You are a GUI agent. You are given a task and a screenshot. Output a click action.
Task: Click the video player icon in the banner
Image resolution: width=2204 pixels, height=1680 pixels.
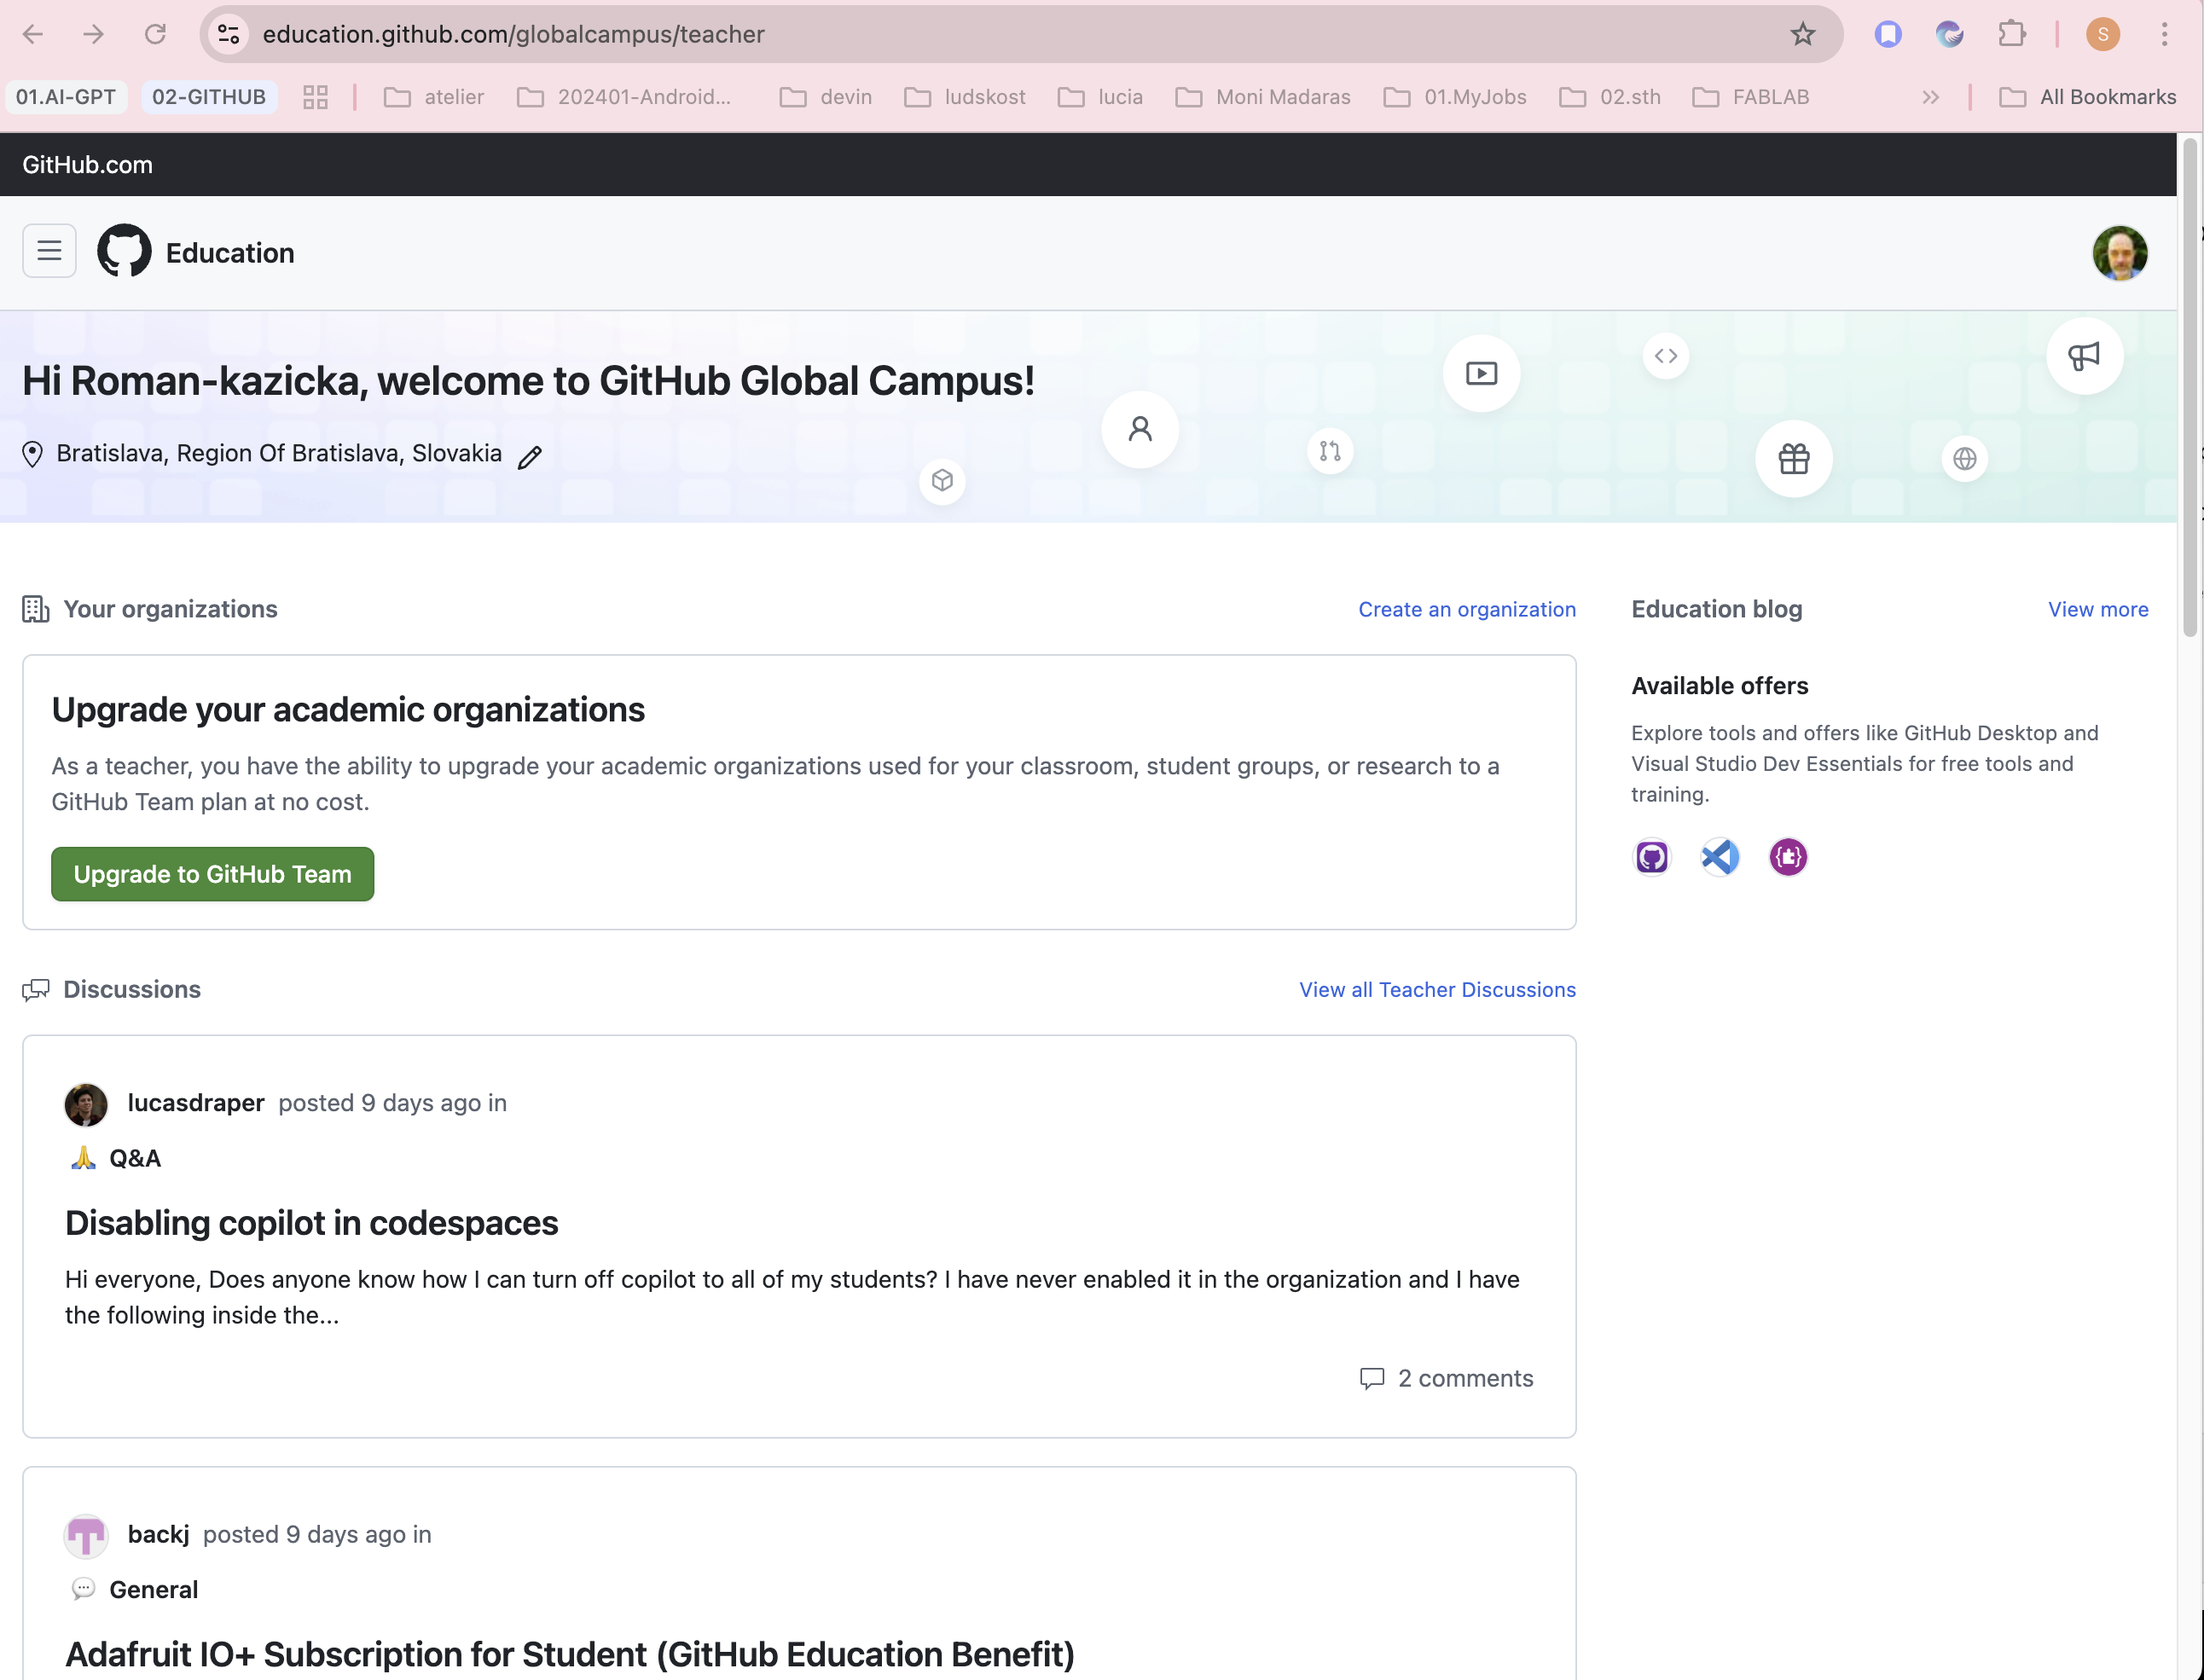(1481, 372)
